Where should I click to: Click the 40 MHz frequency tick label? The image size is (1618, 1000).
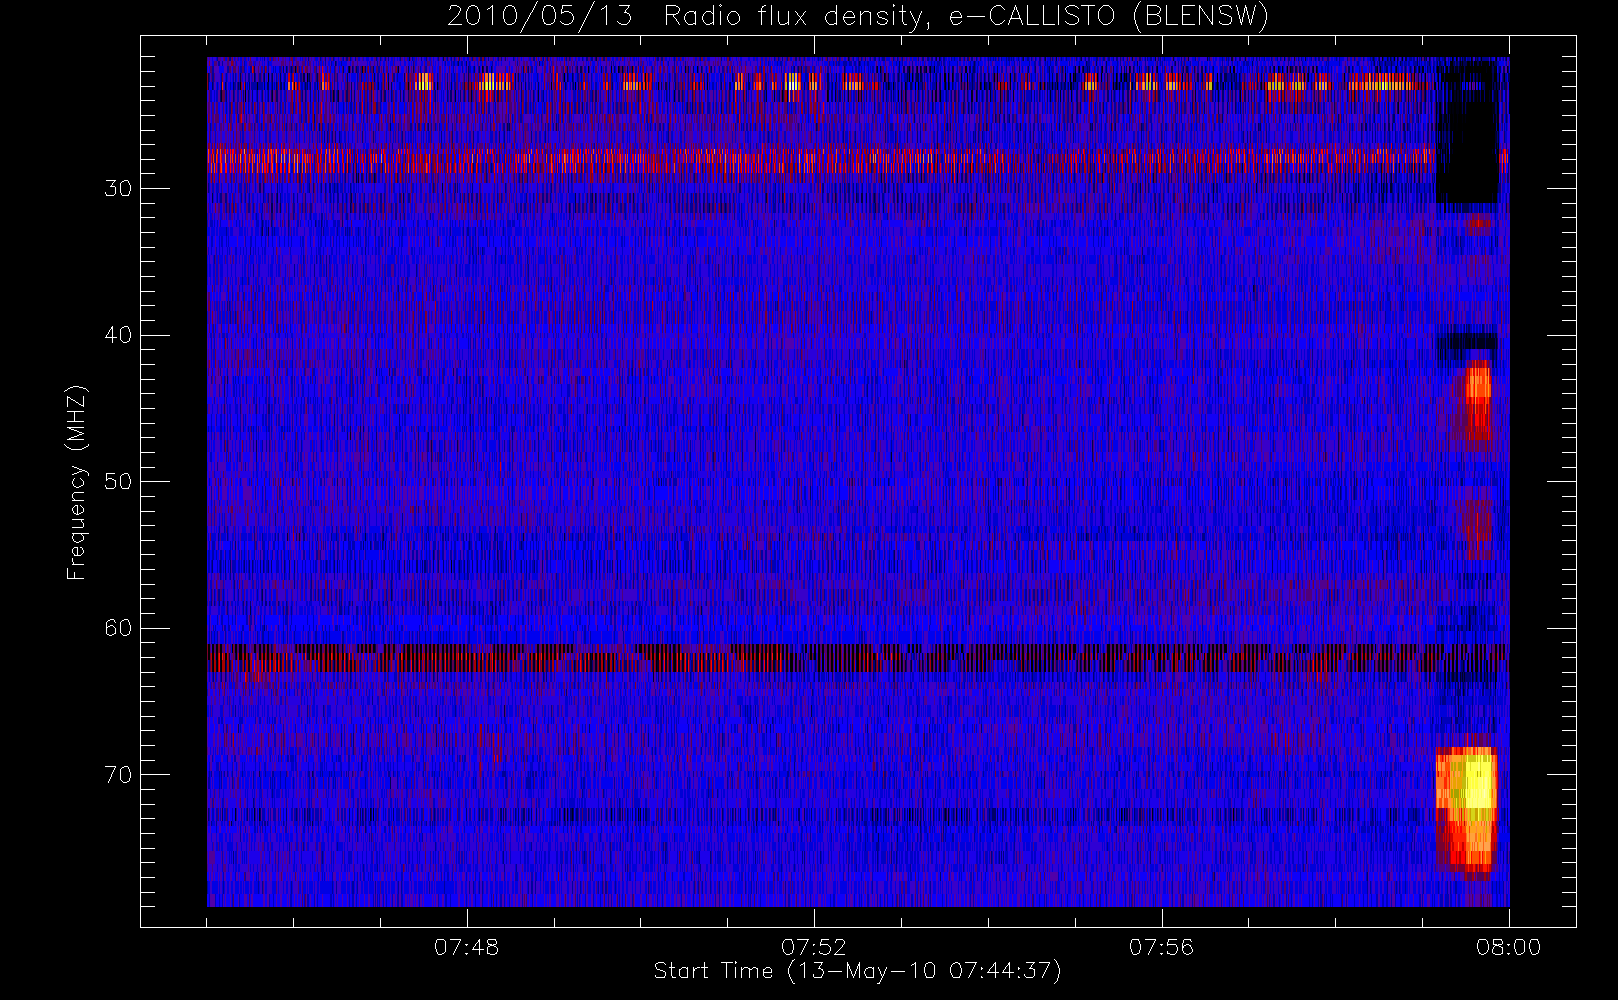[x=118, y=335]
